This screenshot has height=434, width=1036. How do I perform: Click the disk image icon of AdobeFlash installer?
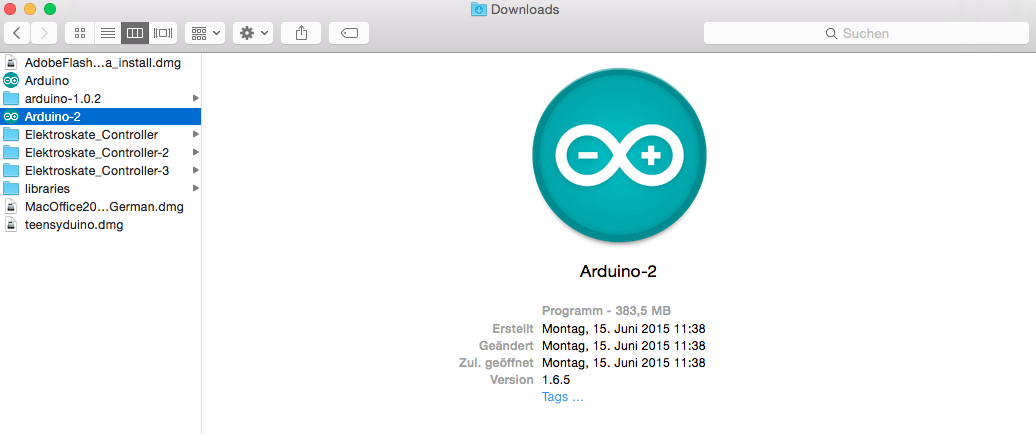click(x=11, y=63)
